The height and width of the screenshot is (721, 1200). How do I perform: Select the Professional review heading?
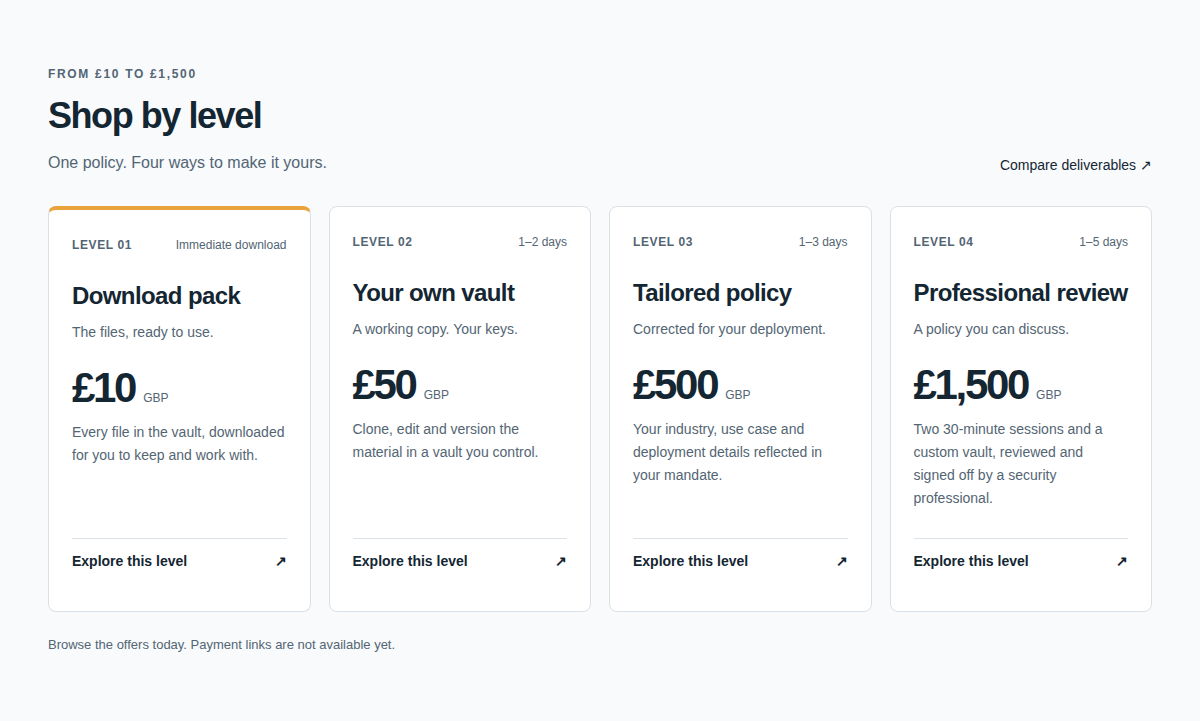[1020, 293]
